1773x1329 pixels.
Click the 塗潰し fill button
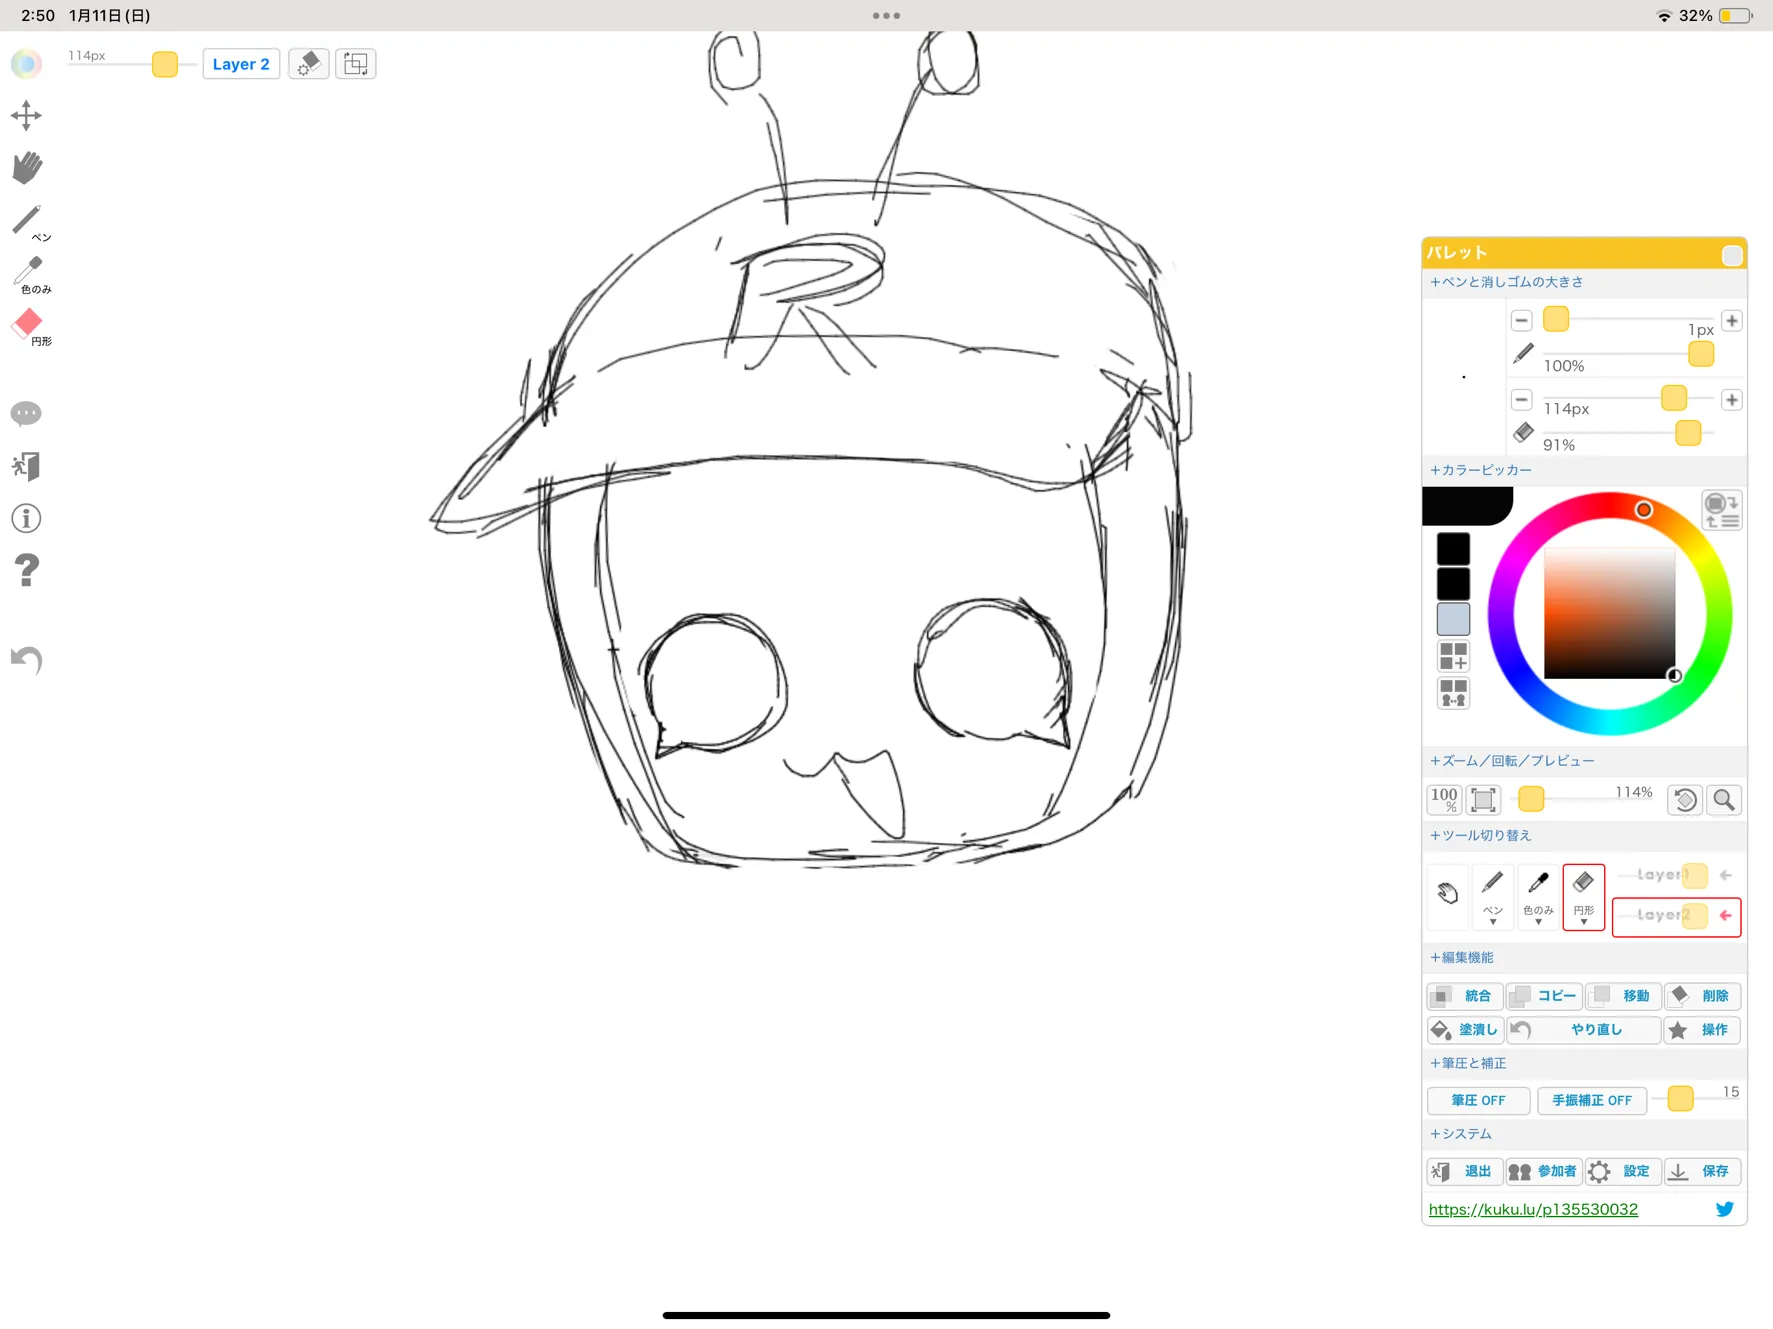pyautogui.click(x=1465, y=1030)
